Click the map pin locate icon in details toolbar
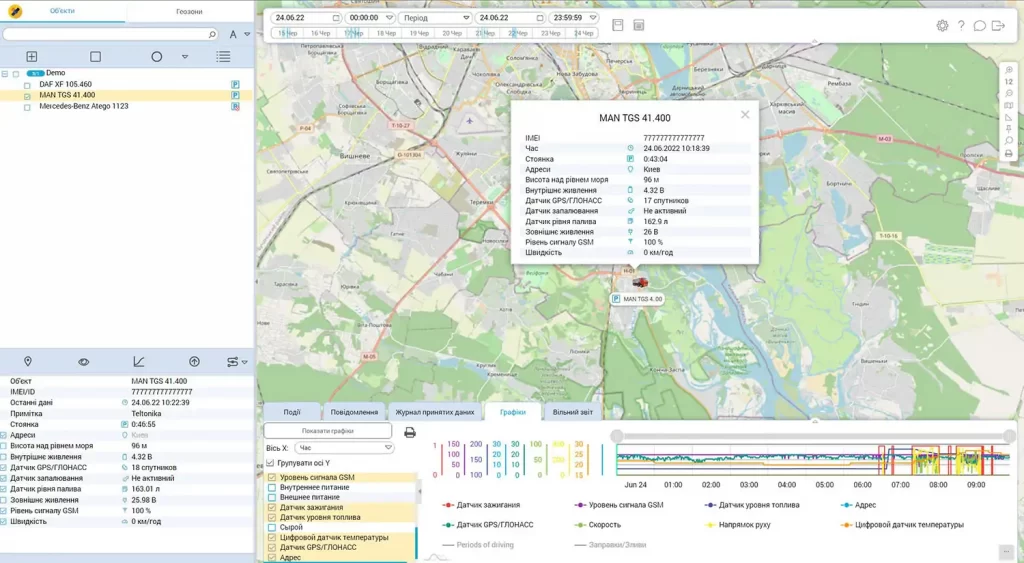Image resolution: width=1024 pixels, height=563 pixels. [27, 361]
